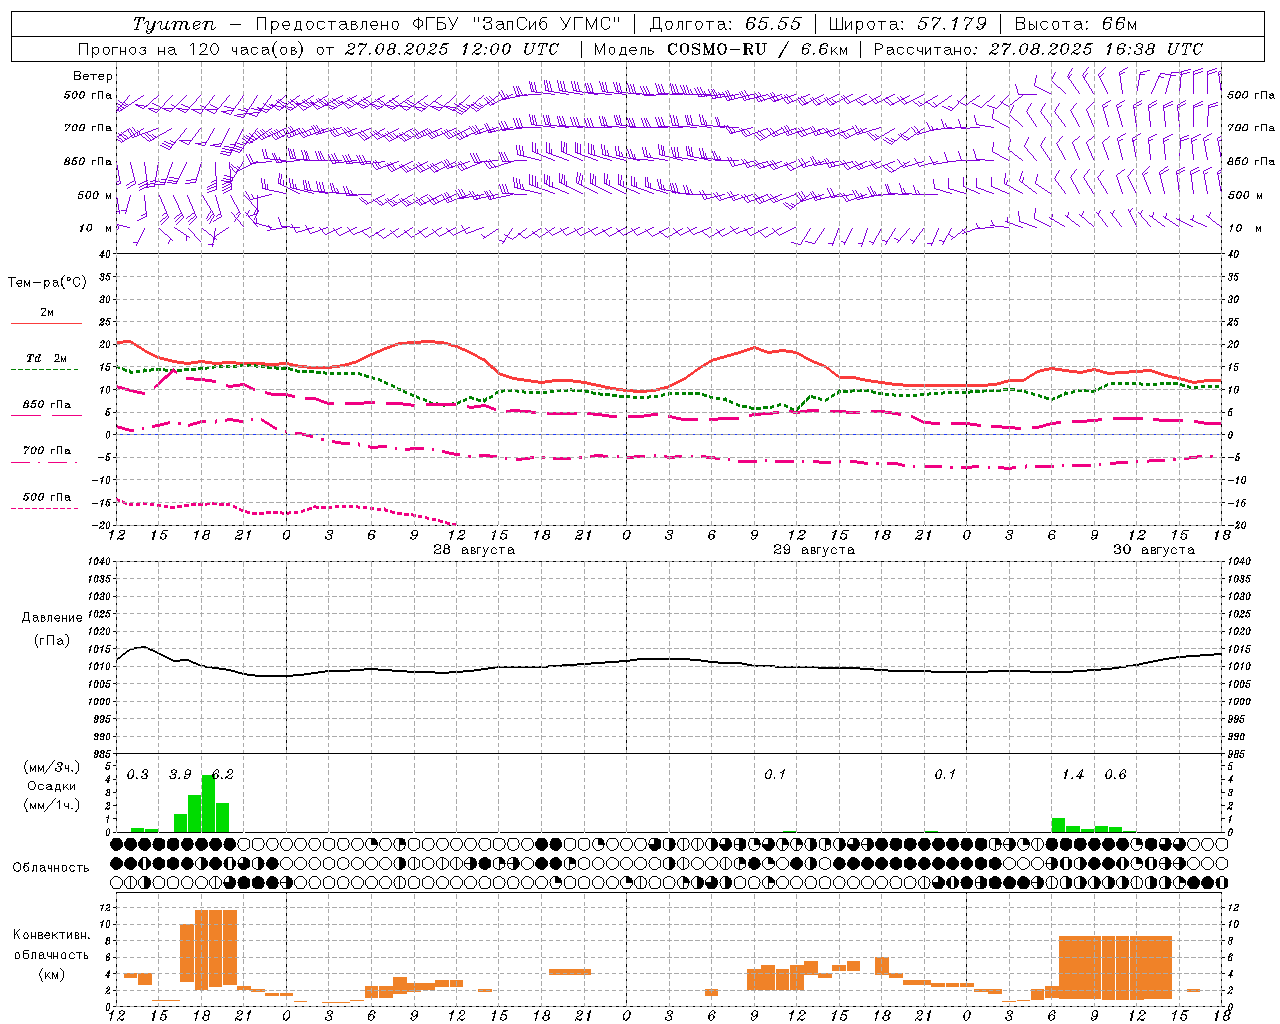Viewport: 1280px width, 1024px height.
Task: Click the Давление pressure panel label
Action: (52, 617)
